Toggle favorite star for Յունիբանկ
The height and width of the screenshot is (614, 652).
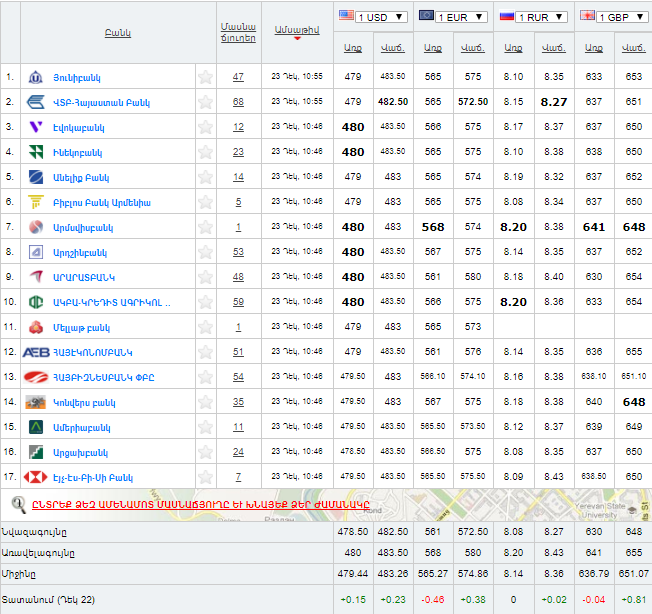tap(205, 77)
